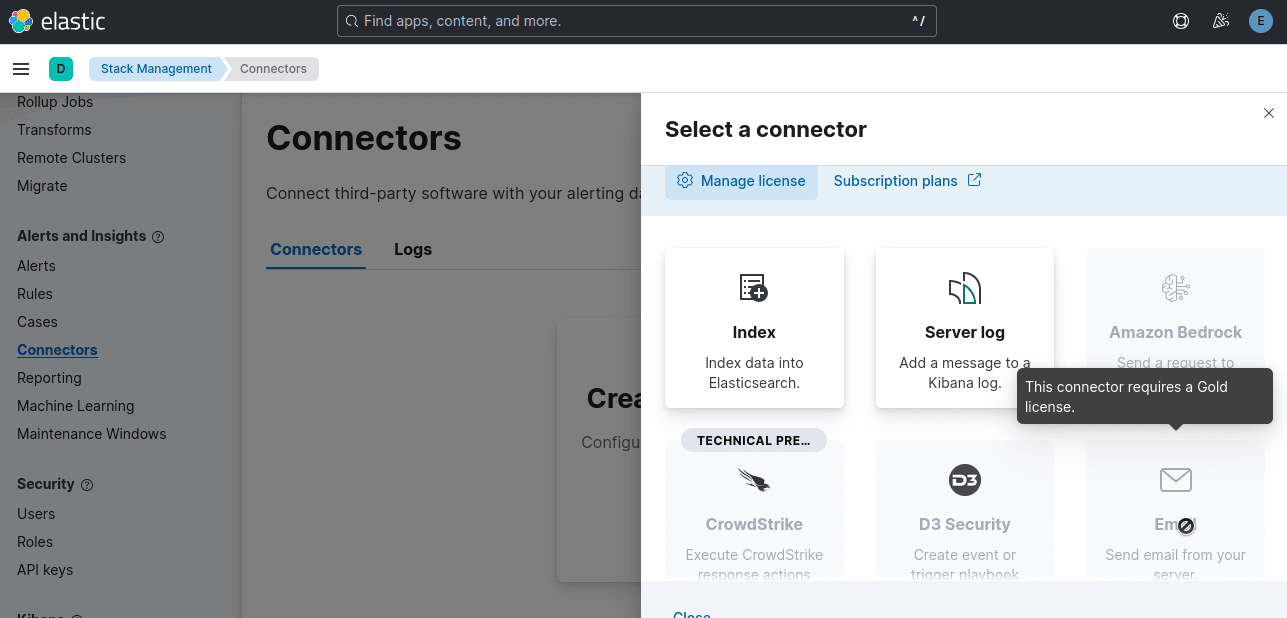Click the Amazon Bedrock brain icon
Viewport: 1287px width, 618px height.
(1176, 288)
